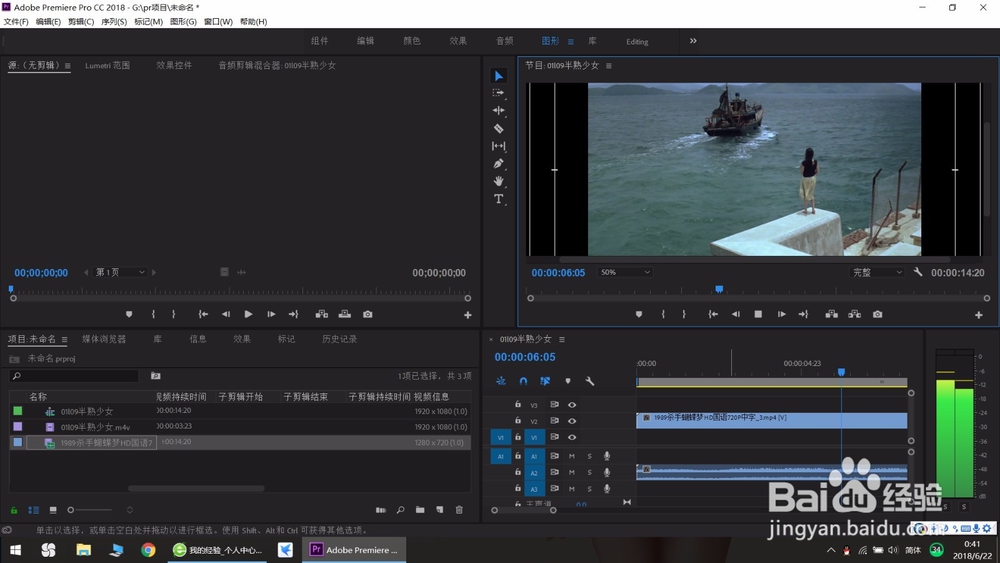Mute audio track A1
The width and height of the screenshot is (1000, 563).
point(571,457)
